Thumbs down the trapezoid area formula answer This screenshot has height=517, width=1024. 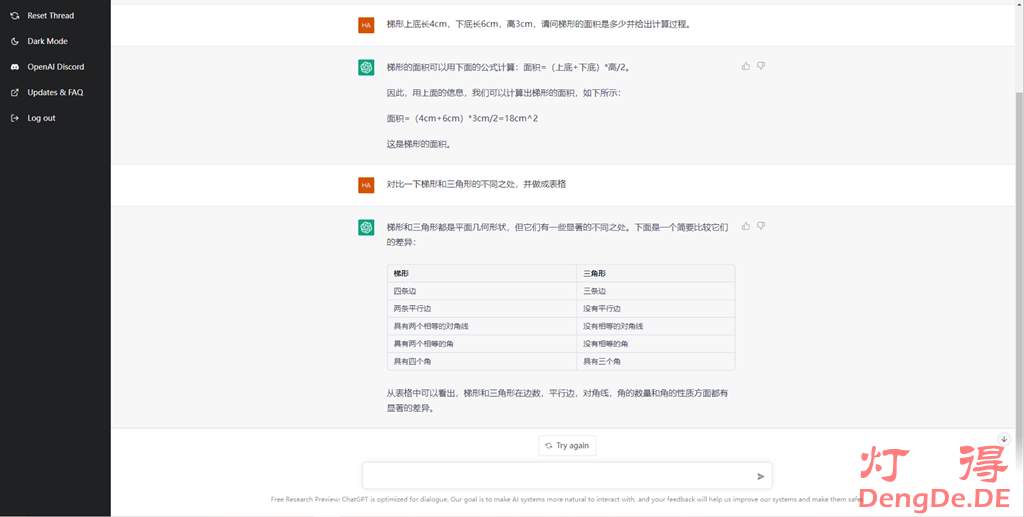point(761,66)
